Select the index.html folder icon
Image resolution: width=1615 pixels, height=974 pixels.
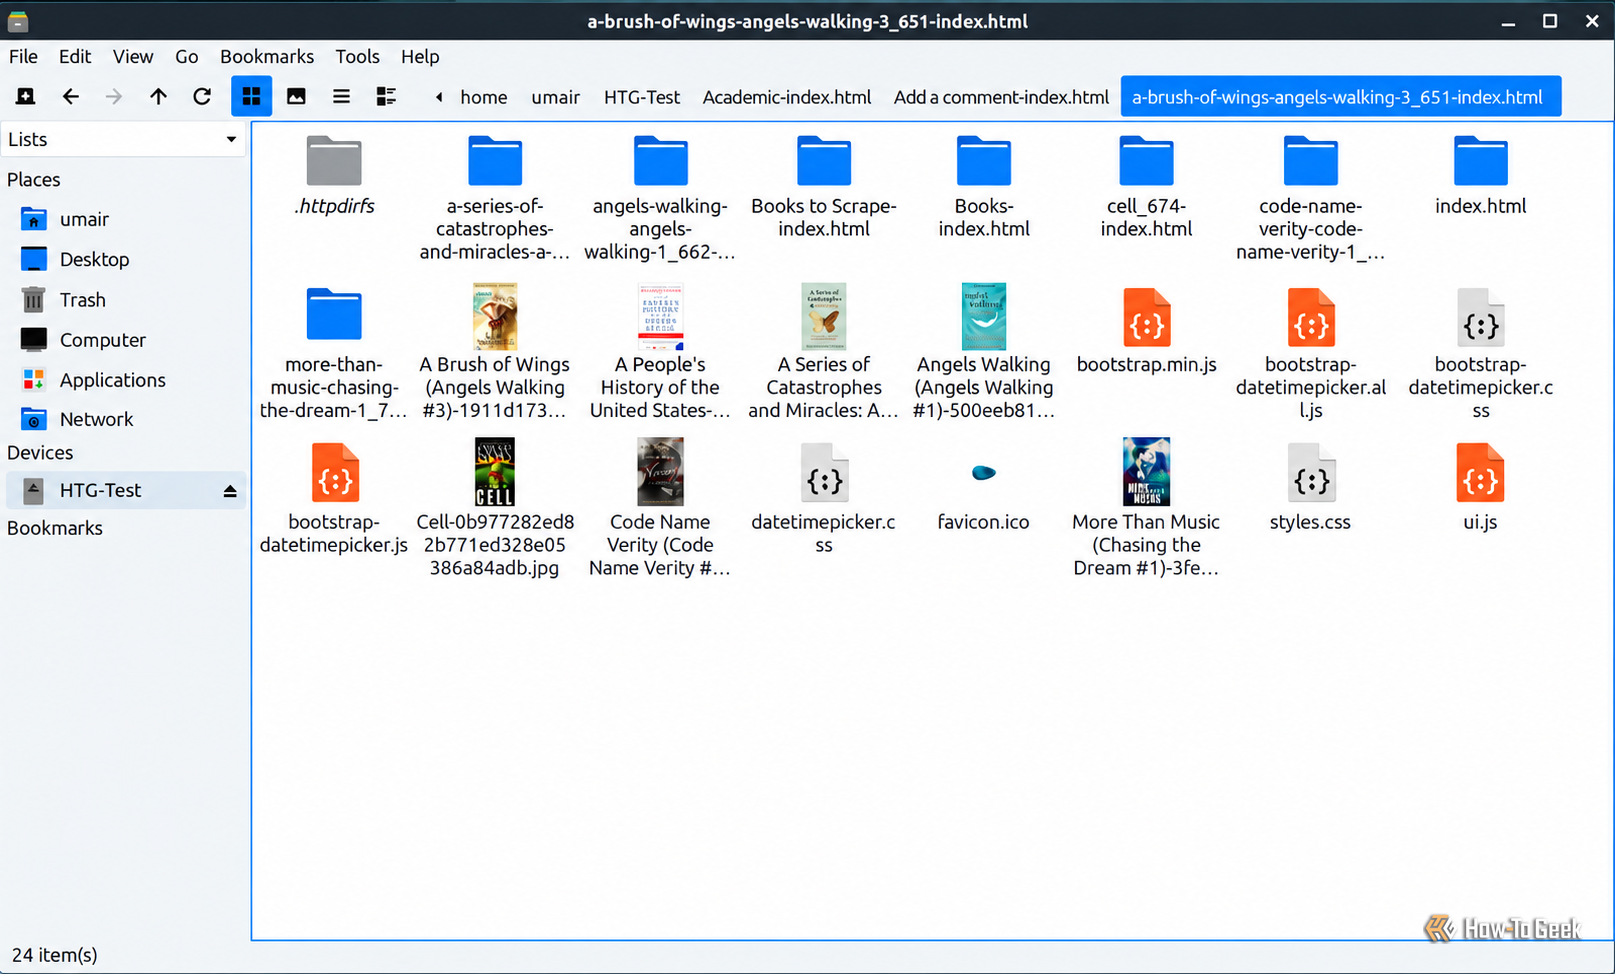tap(1480, 161)
